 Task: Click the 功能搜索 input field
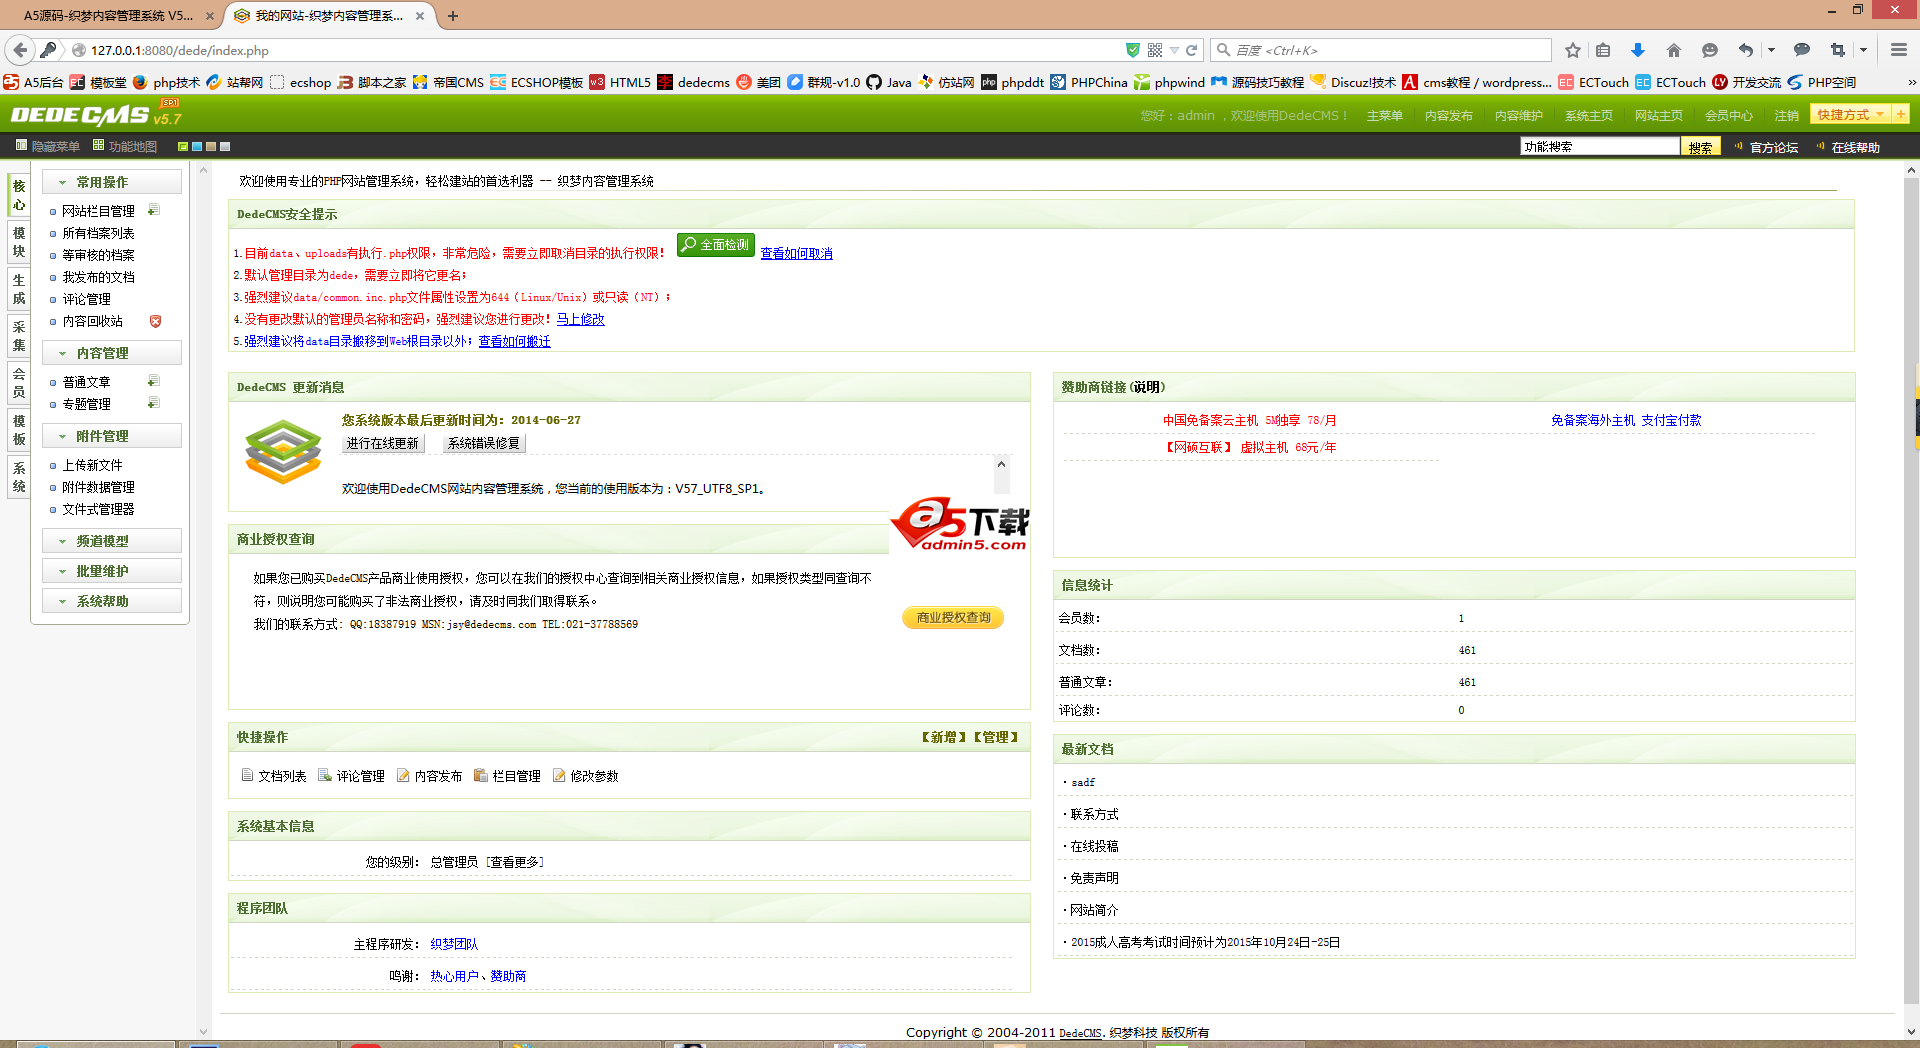coord(1600,146)
